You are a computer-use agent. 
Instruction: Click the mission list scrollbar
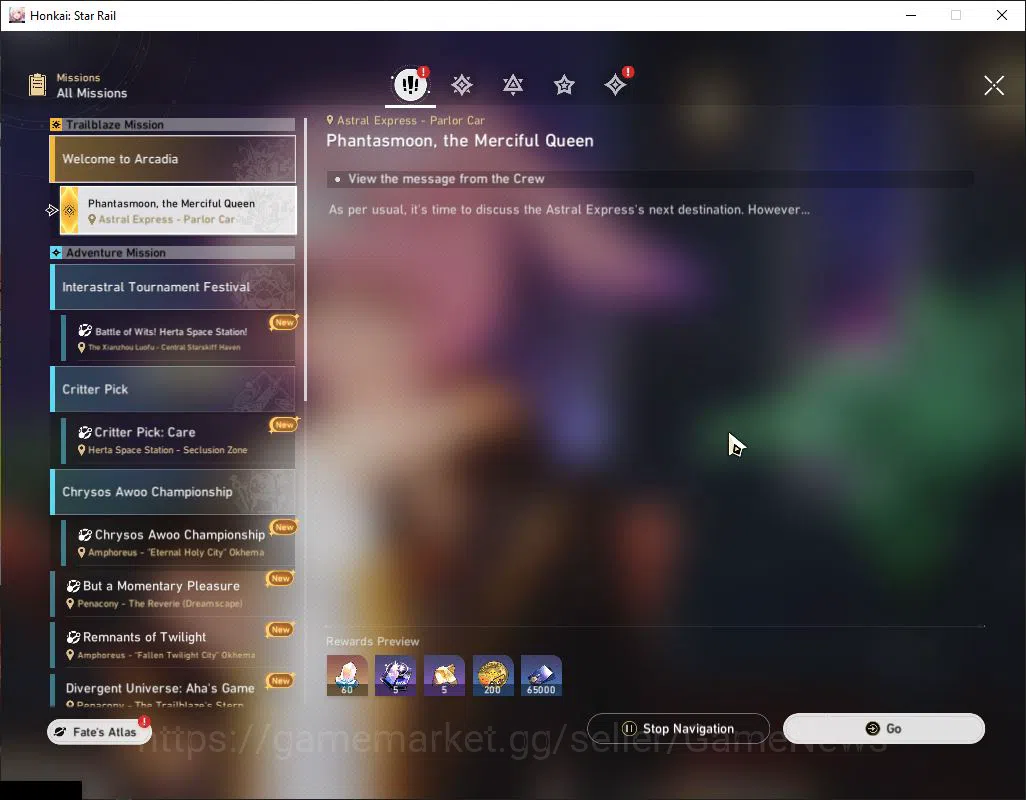coord(306,258)
